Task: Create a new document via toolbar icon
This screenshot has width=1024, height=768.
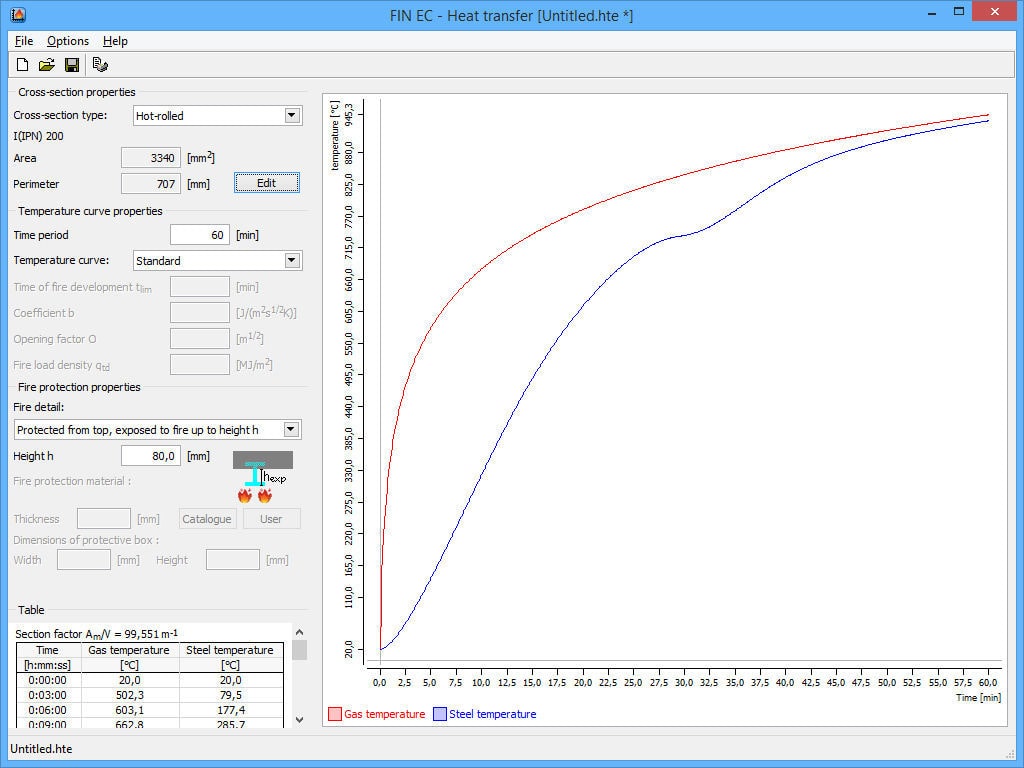Action: click(21, 64)
